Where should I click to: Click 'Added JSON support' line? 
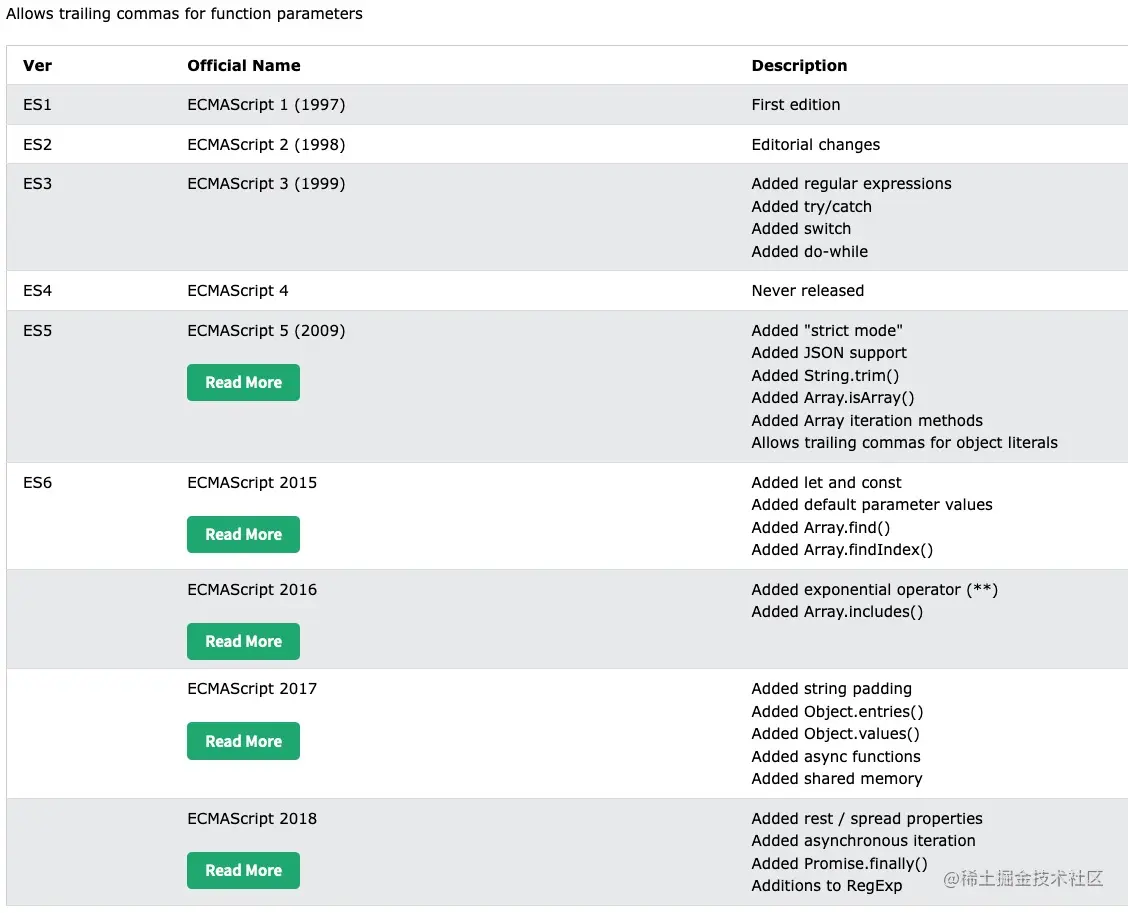(829, 353)
